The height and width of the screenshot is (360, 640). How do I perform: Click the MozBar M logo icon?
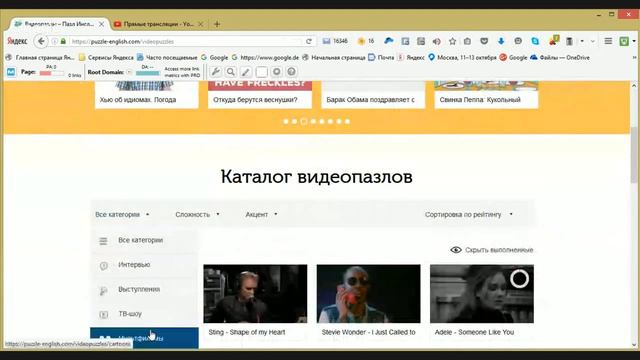(x=11, y=72)
